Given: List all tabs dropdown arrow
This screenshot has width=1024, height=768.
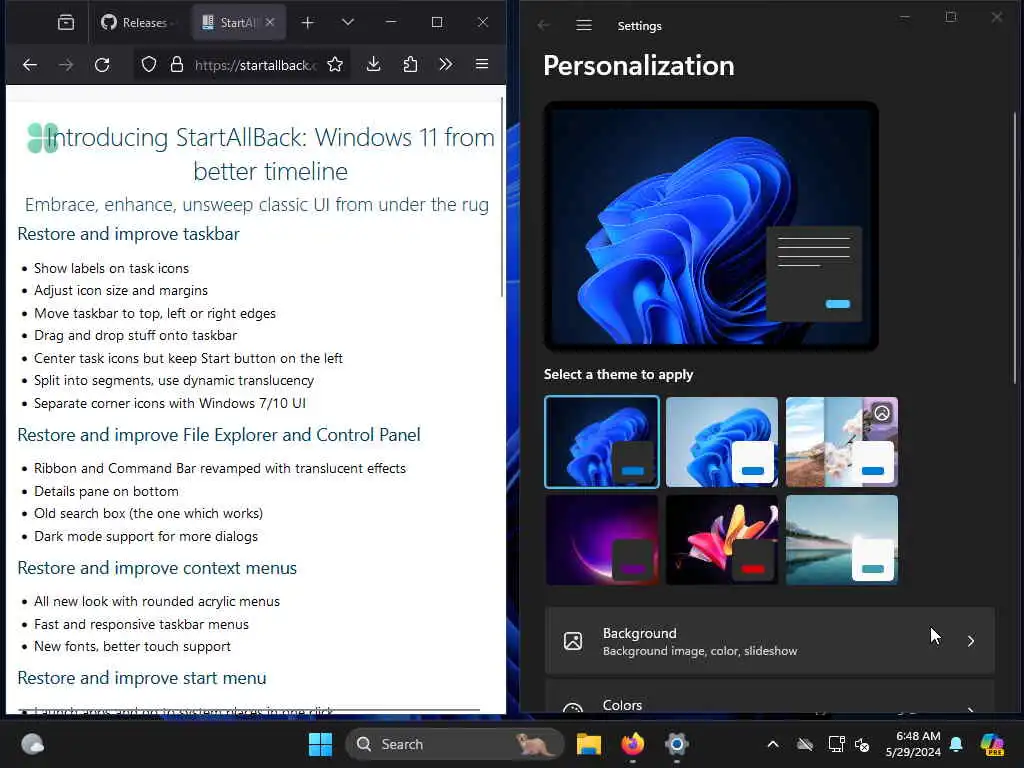Looking at the screenshot, I should pyautogui.click(x=348, y=22).
